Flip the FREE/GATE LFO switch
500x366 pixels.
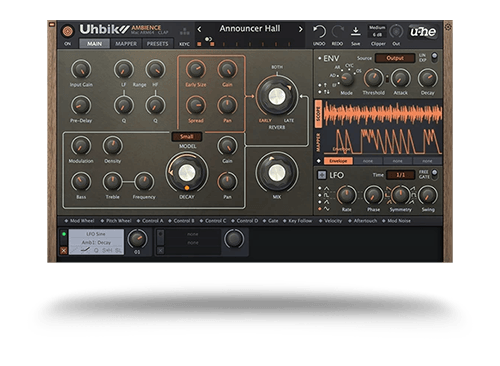click(x=434, y=174)
